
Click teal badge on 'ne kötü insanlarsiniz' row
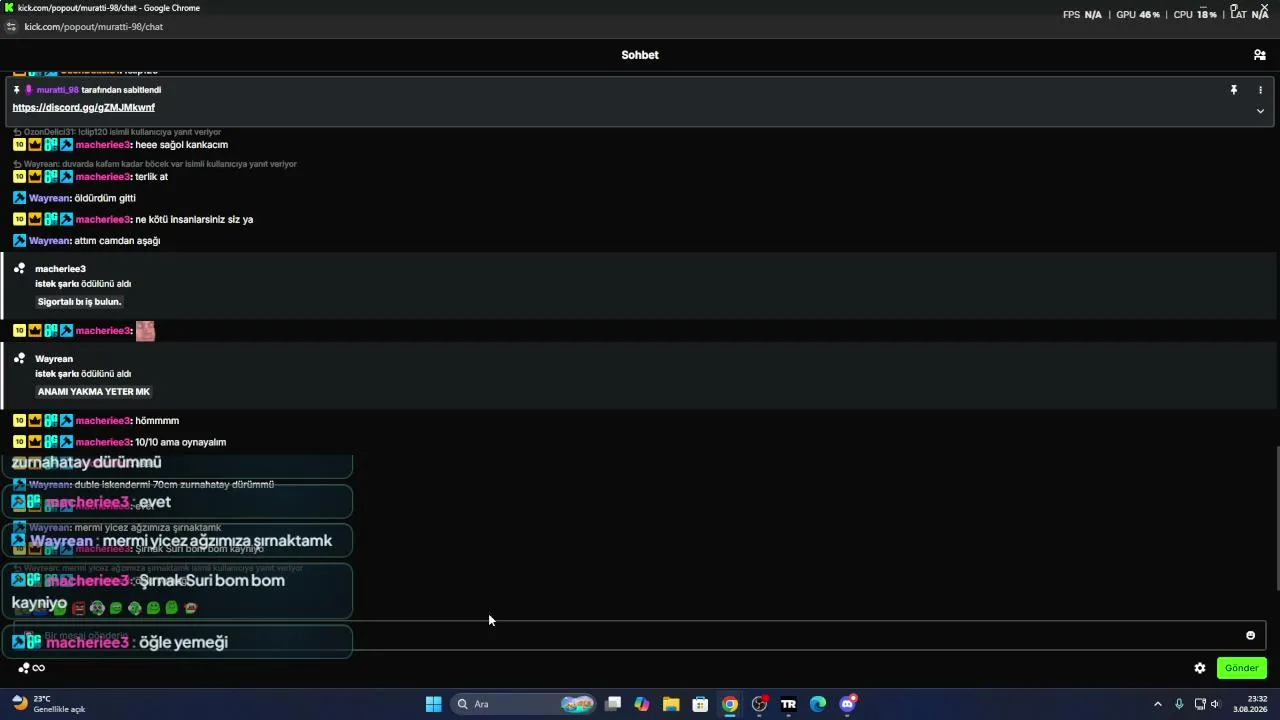[x=50, y=219]
